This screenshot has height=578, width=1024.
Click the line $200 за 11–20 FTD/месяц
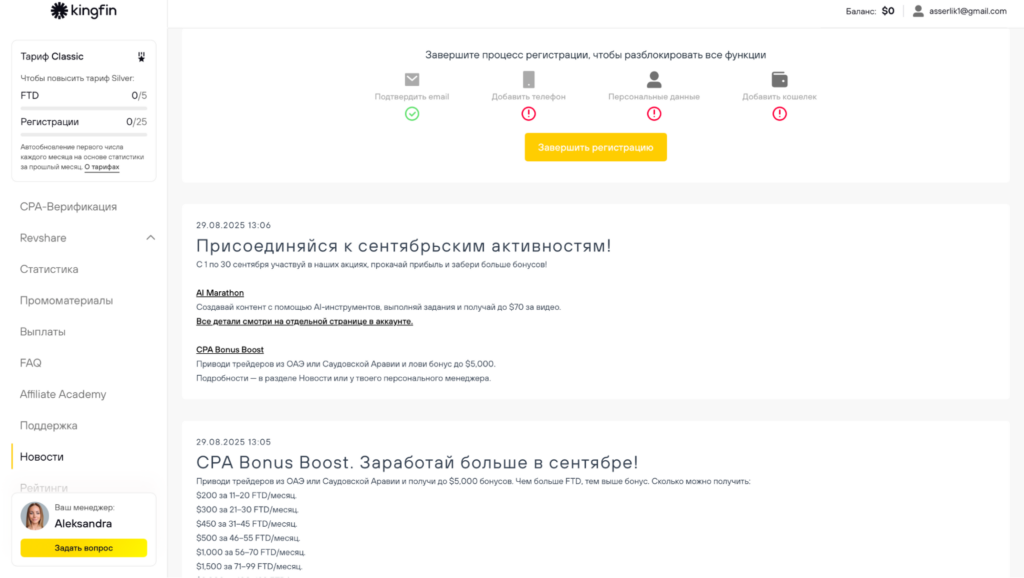tap(246, 496)
